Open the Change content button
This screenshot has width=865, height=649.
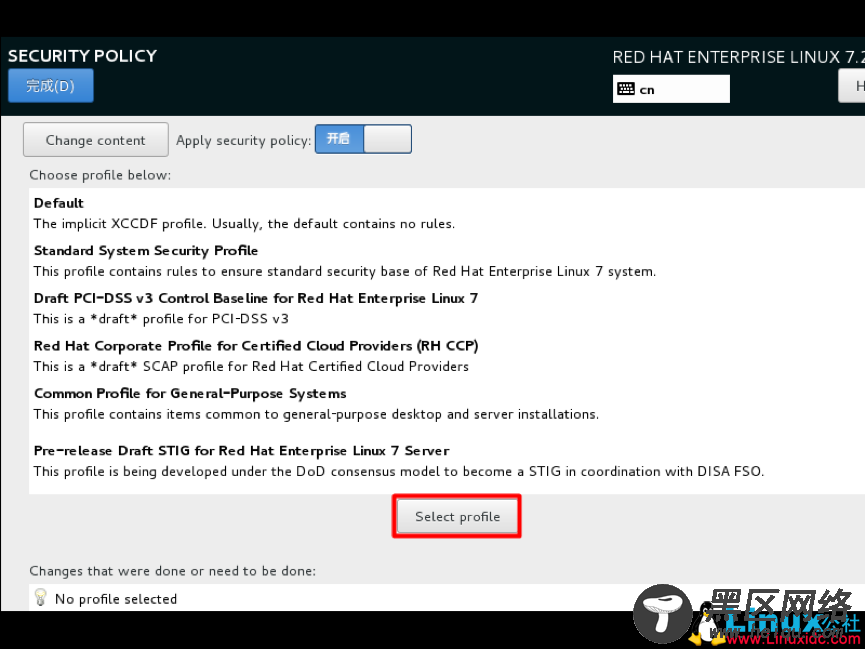(95, 140)
